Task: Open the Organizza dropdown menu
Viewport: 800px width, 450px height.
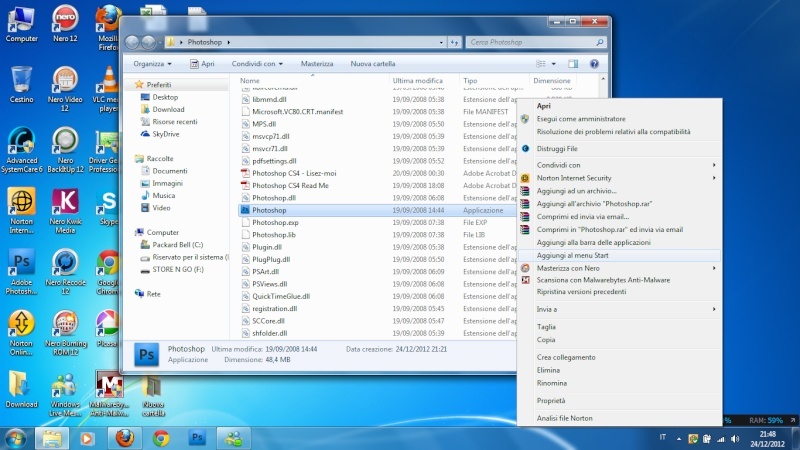Action: pos(152,64)
